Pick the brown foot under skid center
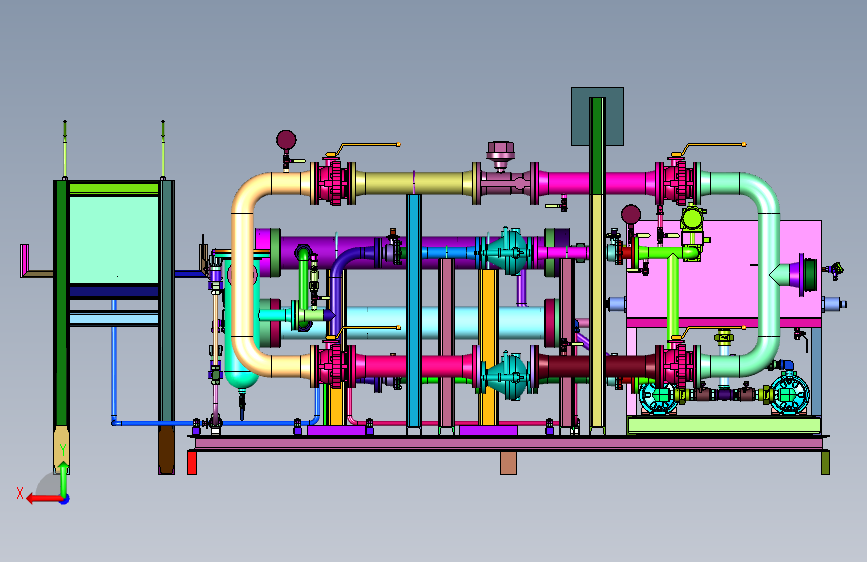This screenshot has width=867, height=562. click(x=508, y=463)
